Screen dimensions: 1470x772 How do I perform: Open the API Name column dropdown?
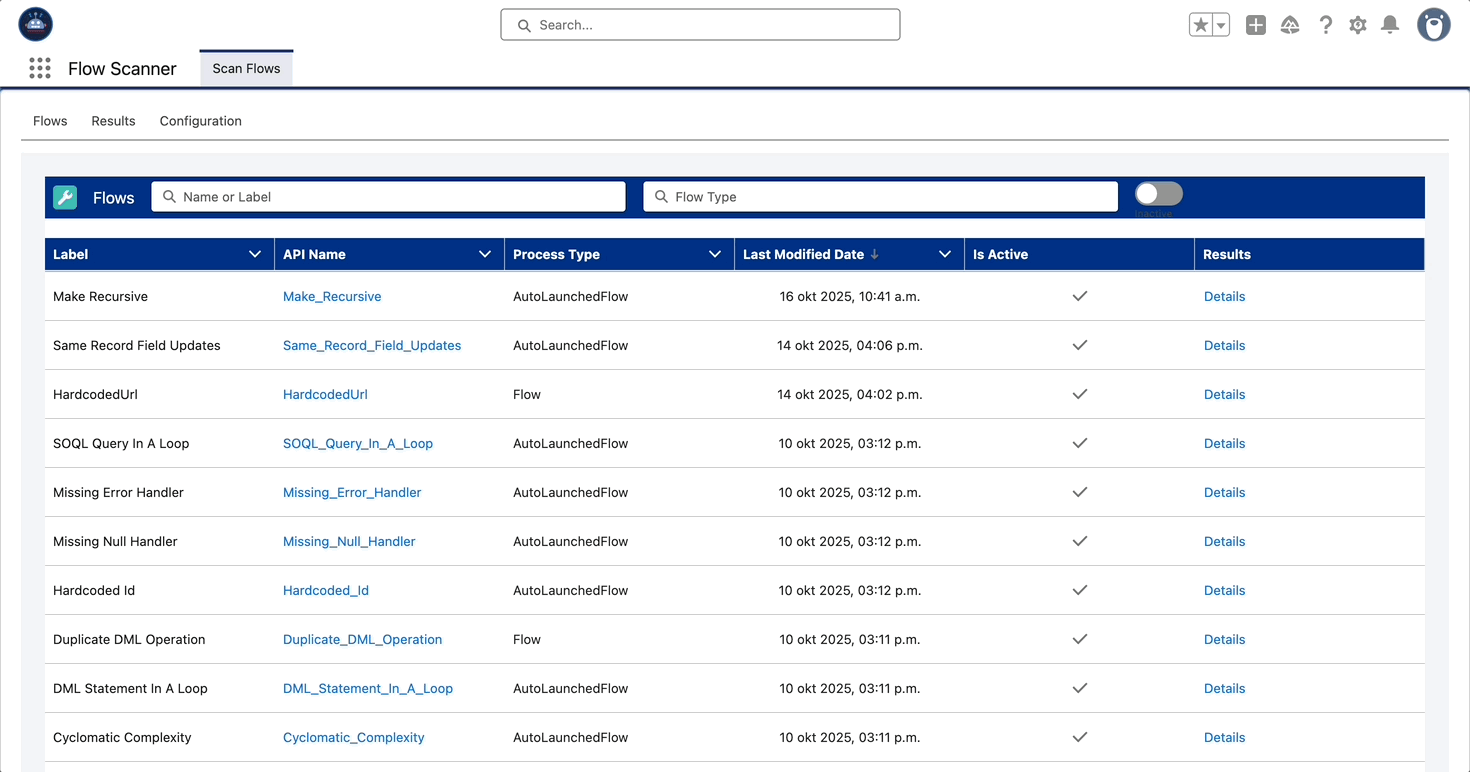[x=485, y=255]
